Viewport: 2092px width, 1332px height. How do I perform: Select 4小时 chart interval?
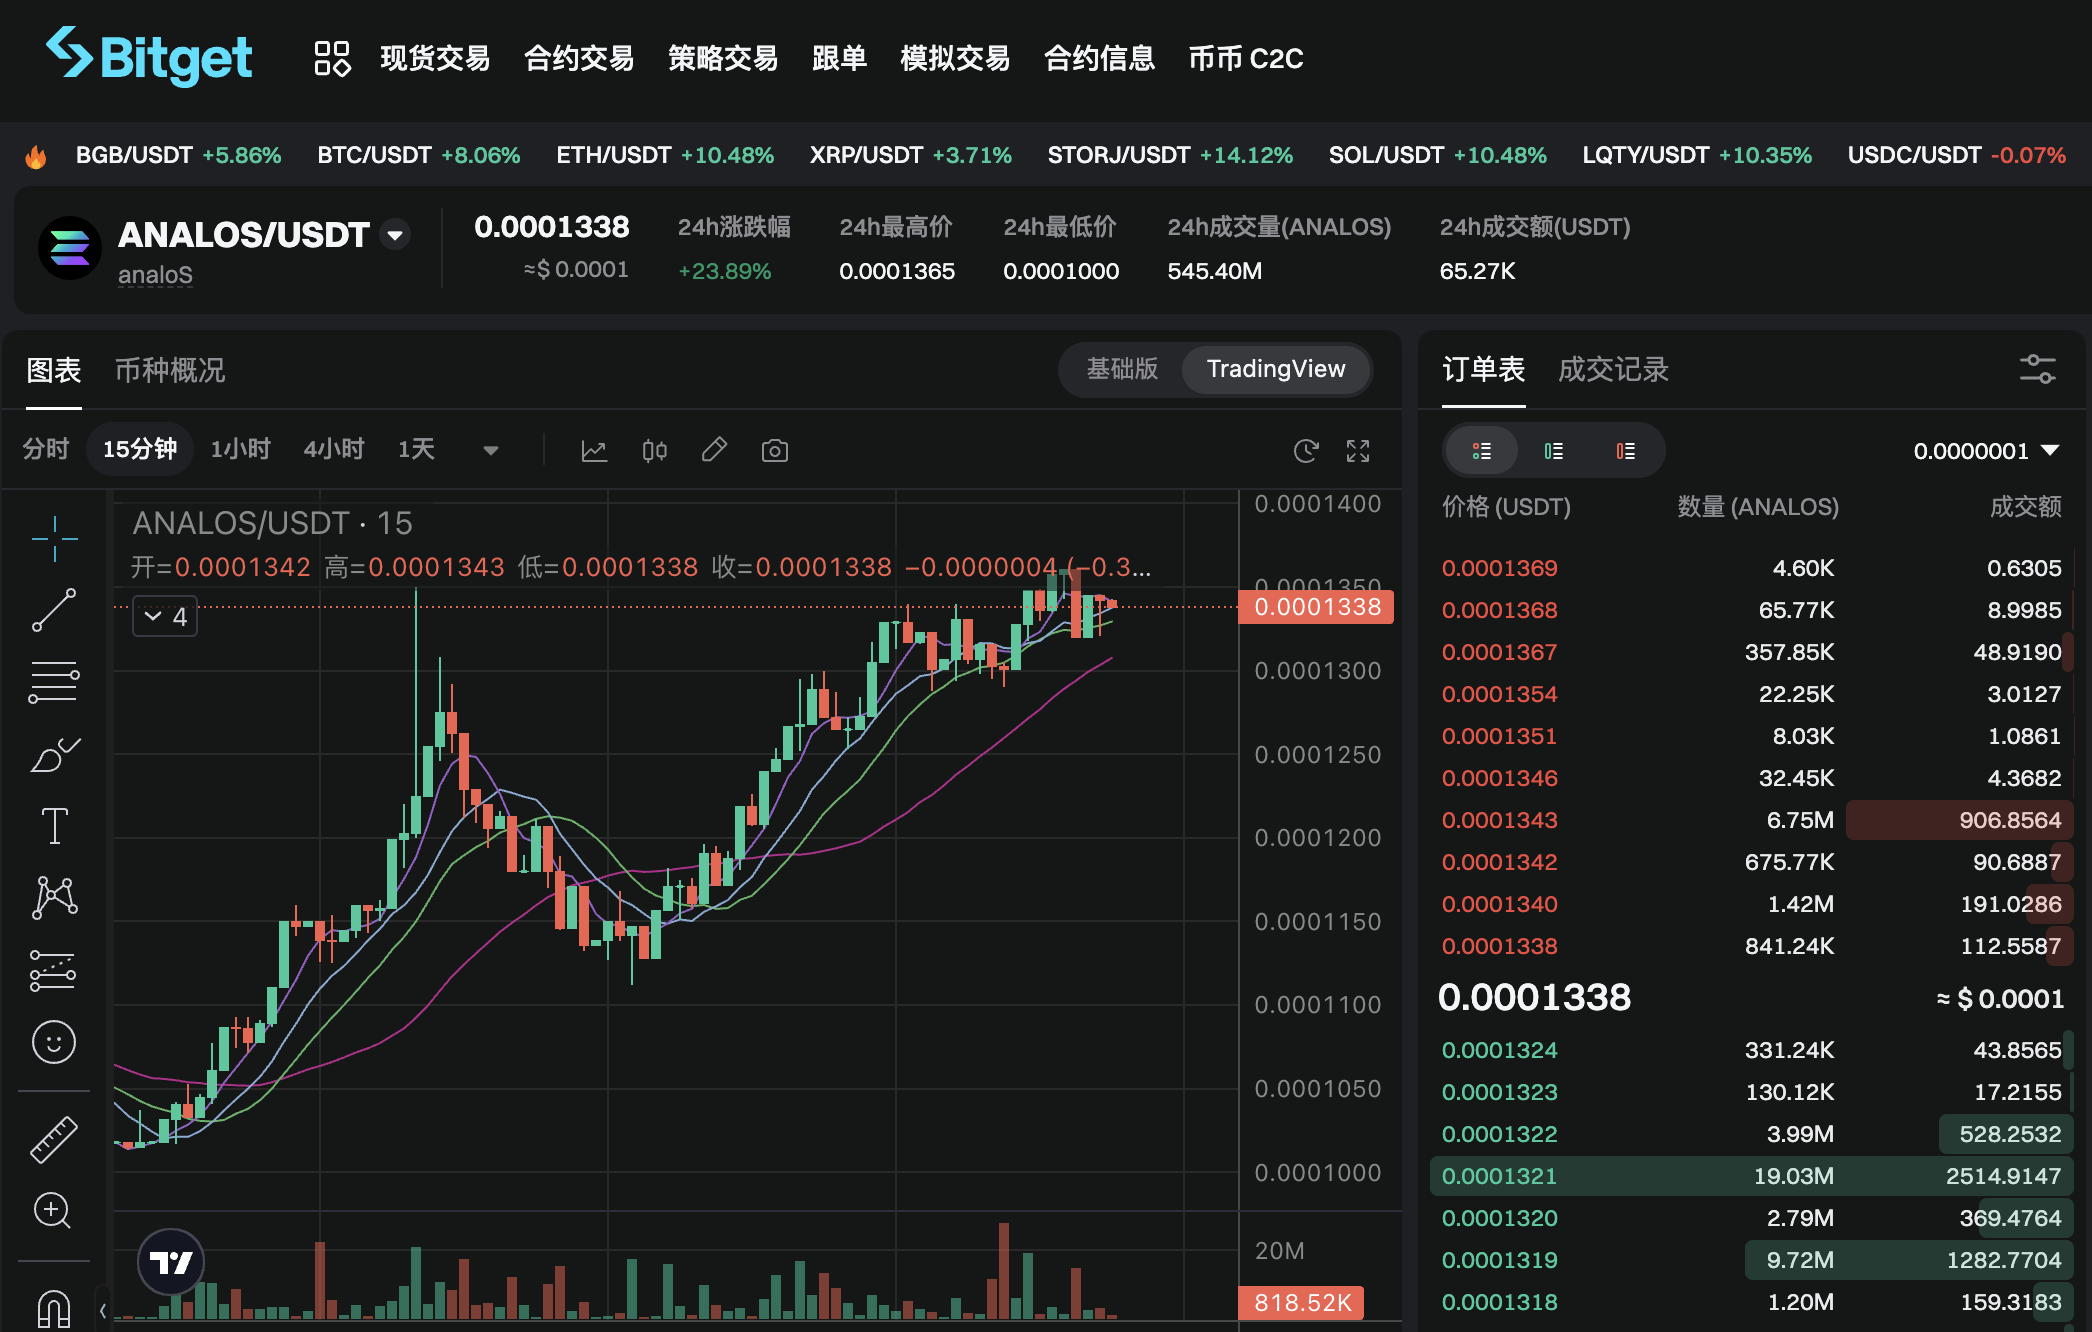[335, 449]
